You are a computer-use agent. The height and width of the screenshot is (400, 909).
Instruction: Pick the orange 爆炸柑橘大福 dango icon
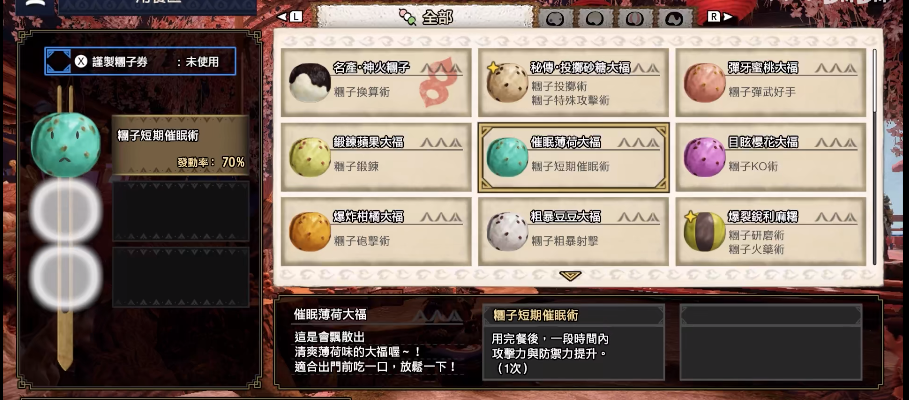(x=310, y=231)
